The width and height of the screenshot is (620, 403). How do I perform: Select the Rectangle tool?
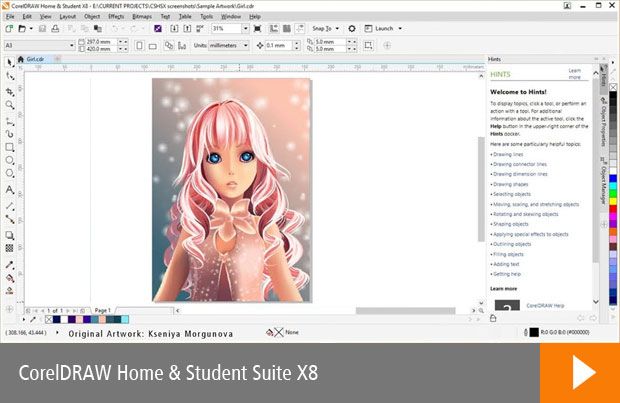[x=9, y=146]
